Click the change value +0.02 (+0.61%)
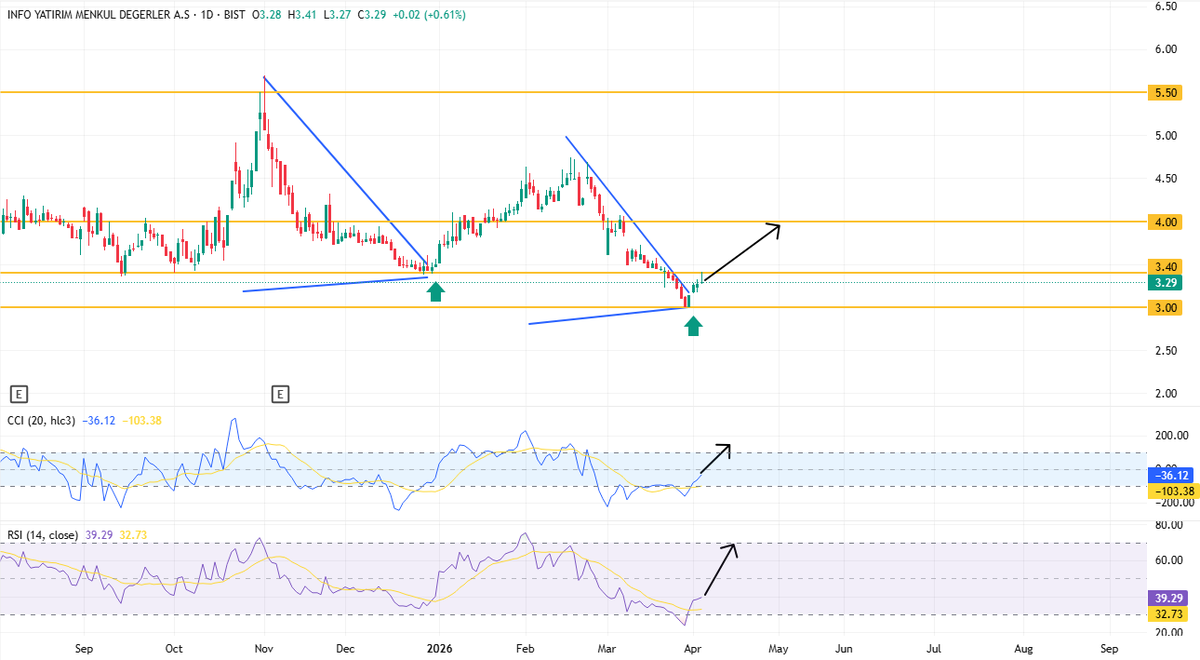 click(427, 15)
